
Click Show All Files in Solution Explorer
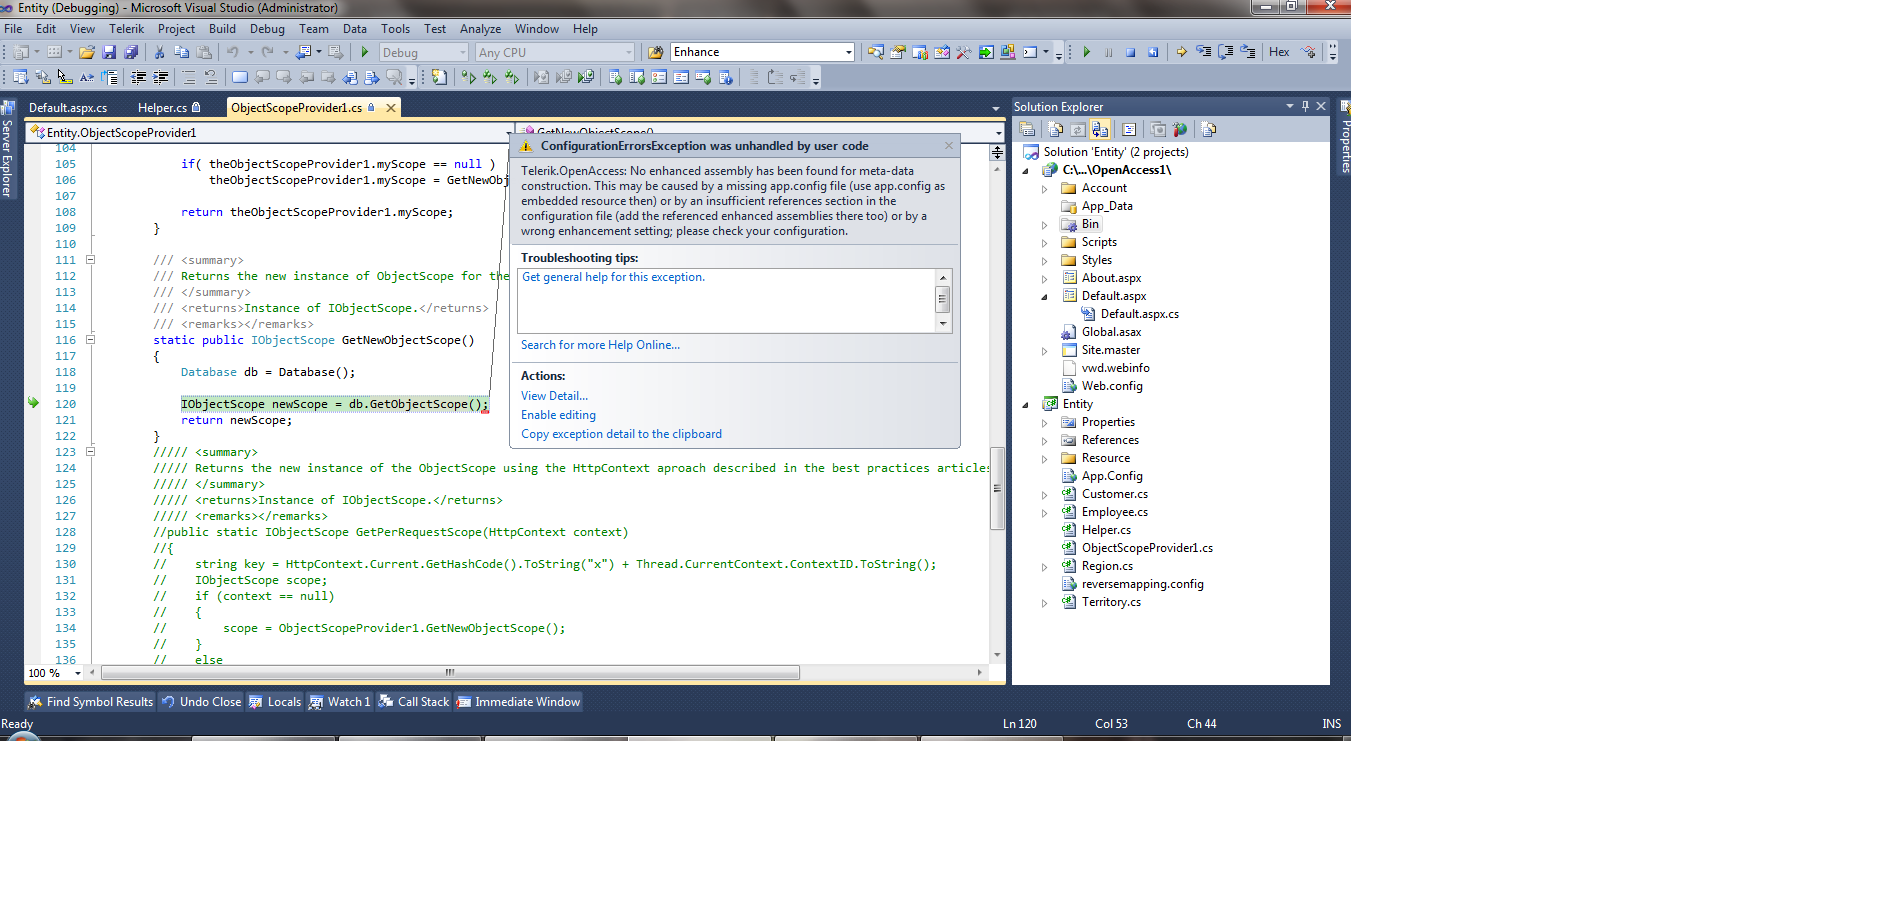click(x=1056, y=129)
